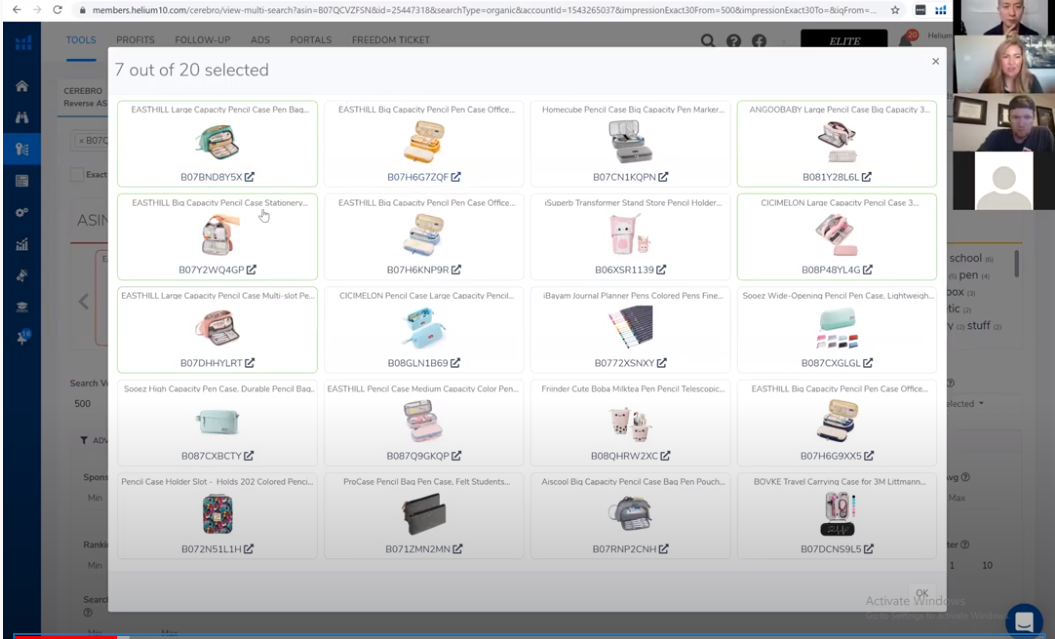The width and height of the screenshot is (1055, 639).
Task: Open external link for B07H6G7ZQF
Action: click(456, 177)
